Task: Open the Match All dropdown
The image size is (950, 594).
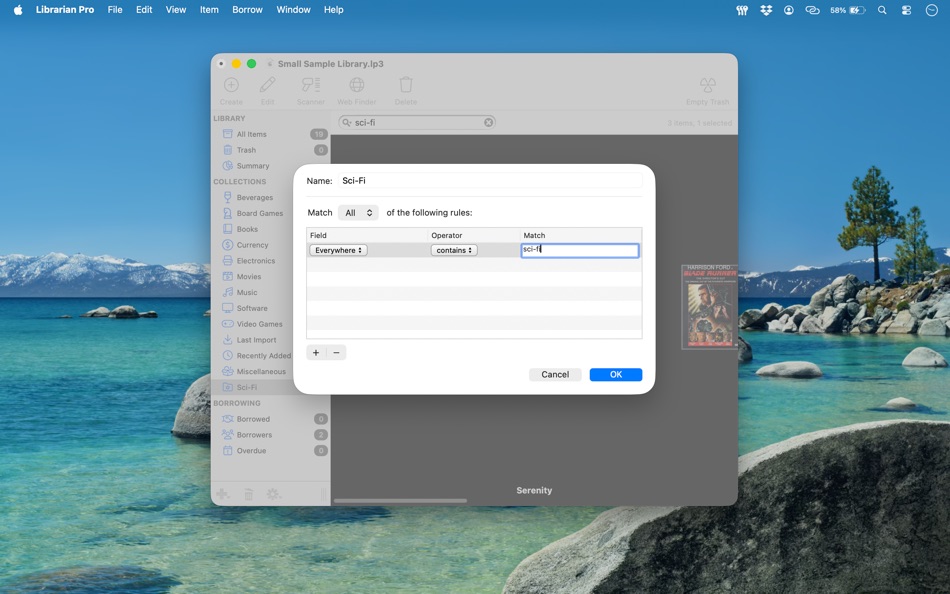Action: (x=357, y=212)
